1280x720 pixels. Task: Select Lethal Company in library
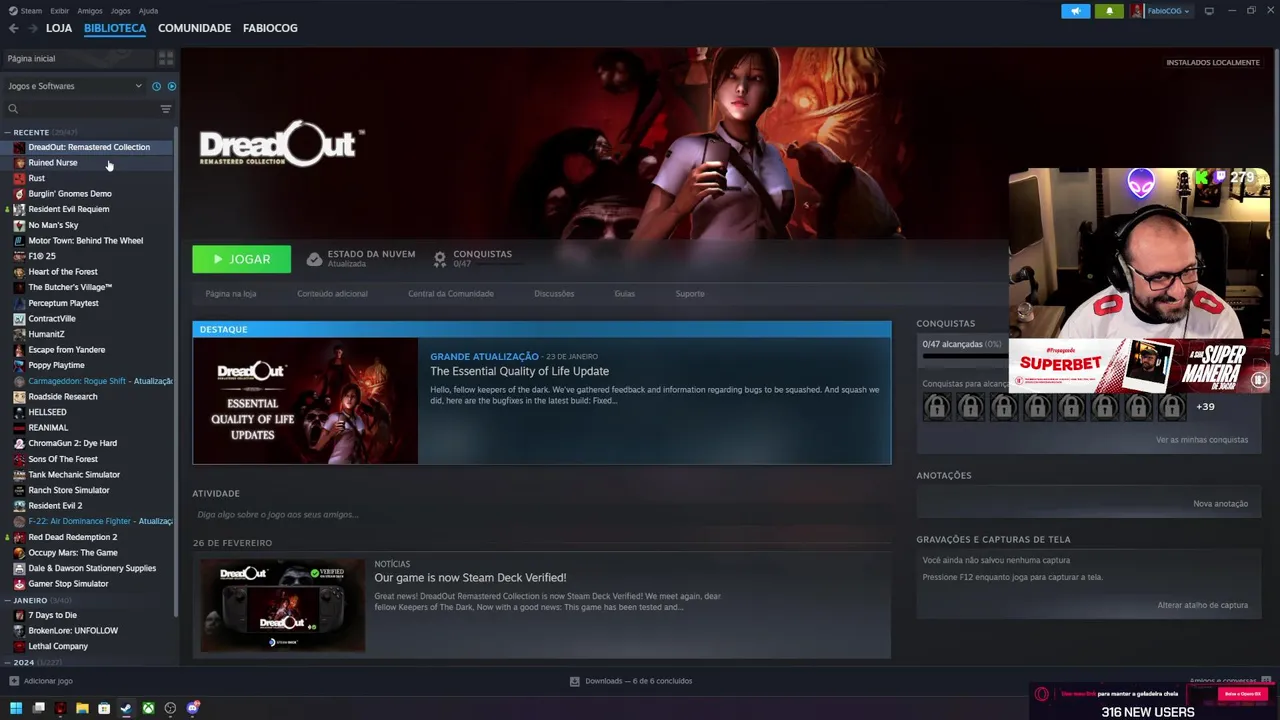coord(58,646)
